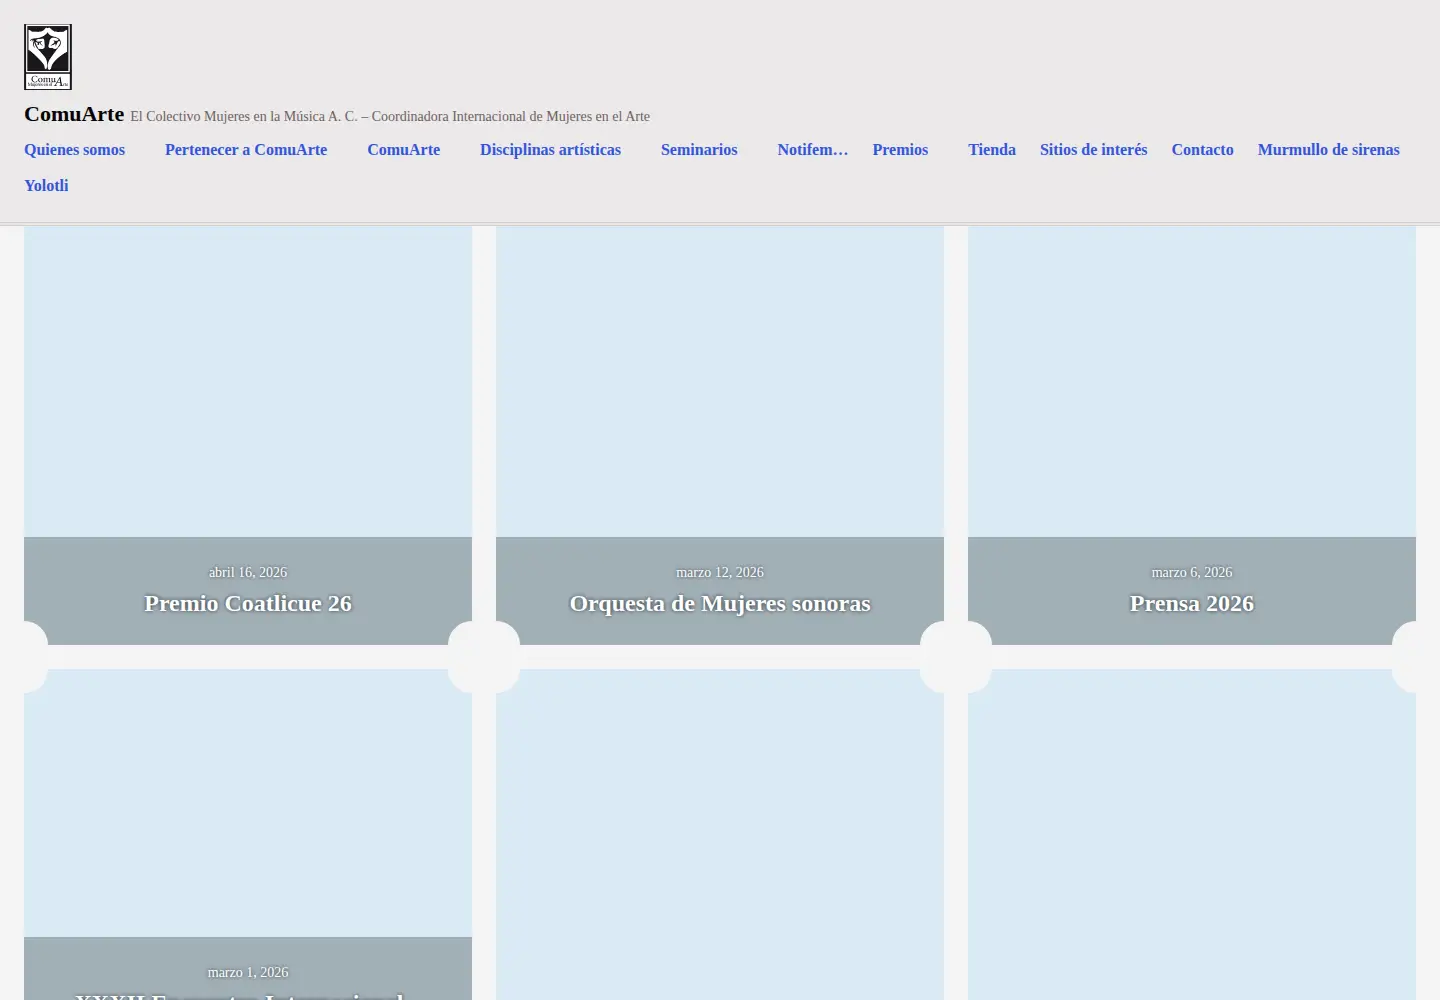Click the image above Orquesta de Mujeres sonoras

[x=720, y=381]
